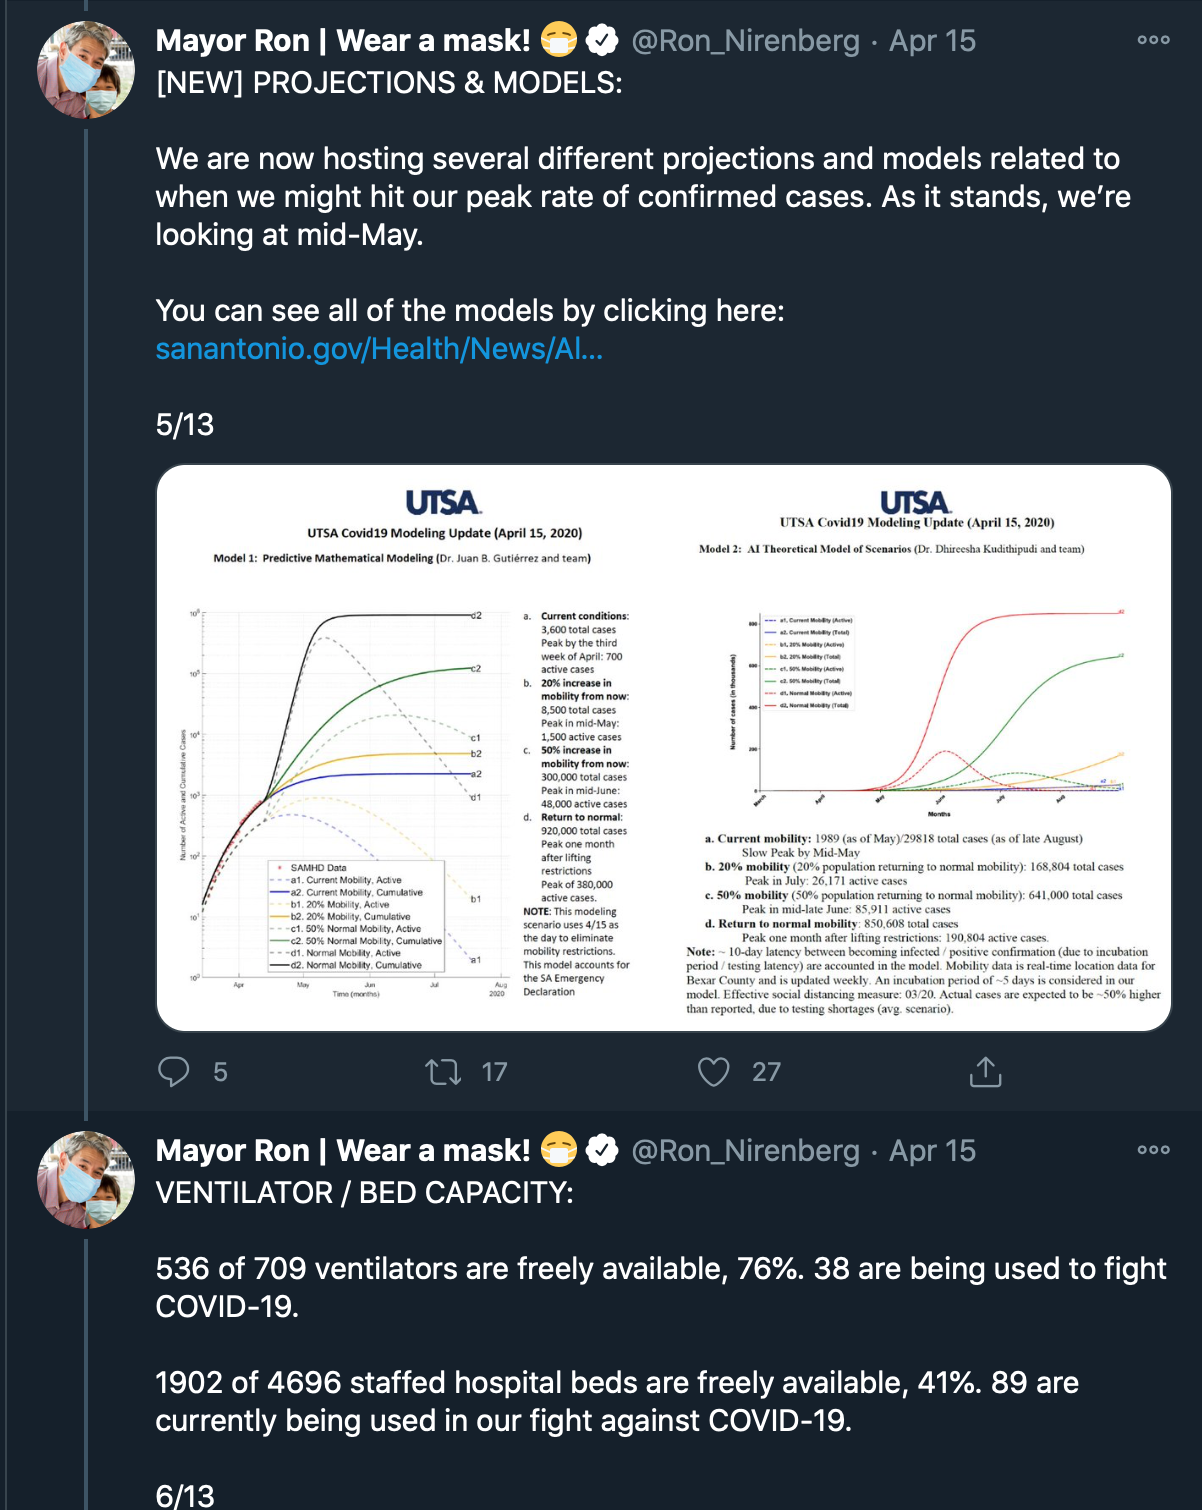Click the Mayor Ron display name on the first tweet

pyautogui.click(x=343, y=41)
